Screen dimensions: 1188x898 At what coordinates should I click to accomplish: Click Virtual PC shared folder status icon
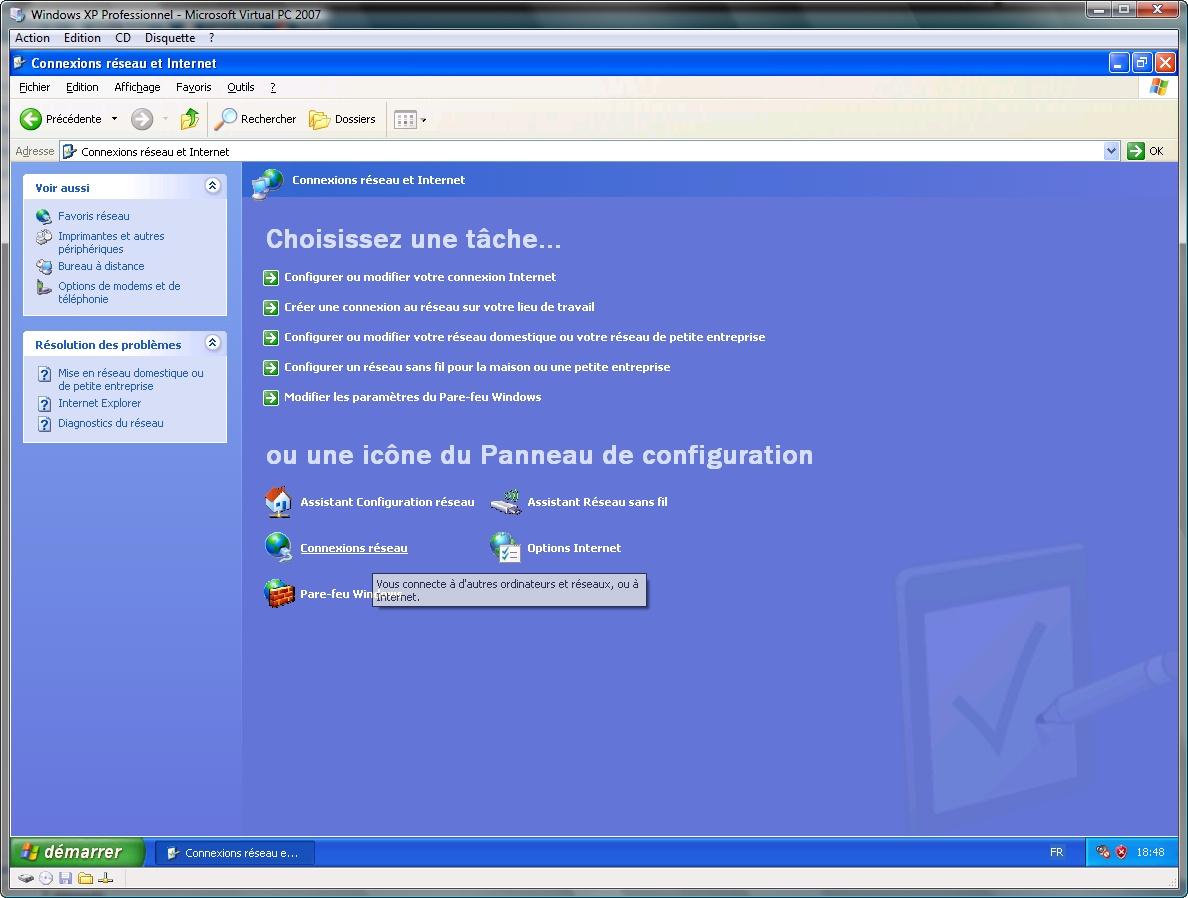pyautogui.click(x=86, y=878)
